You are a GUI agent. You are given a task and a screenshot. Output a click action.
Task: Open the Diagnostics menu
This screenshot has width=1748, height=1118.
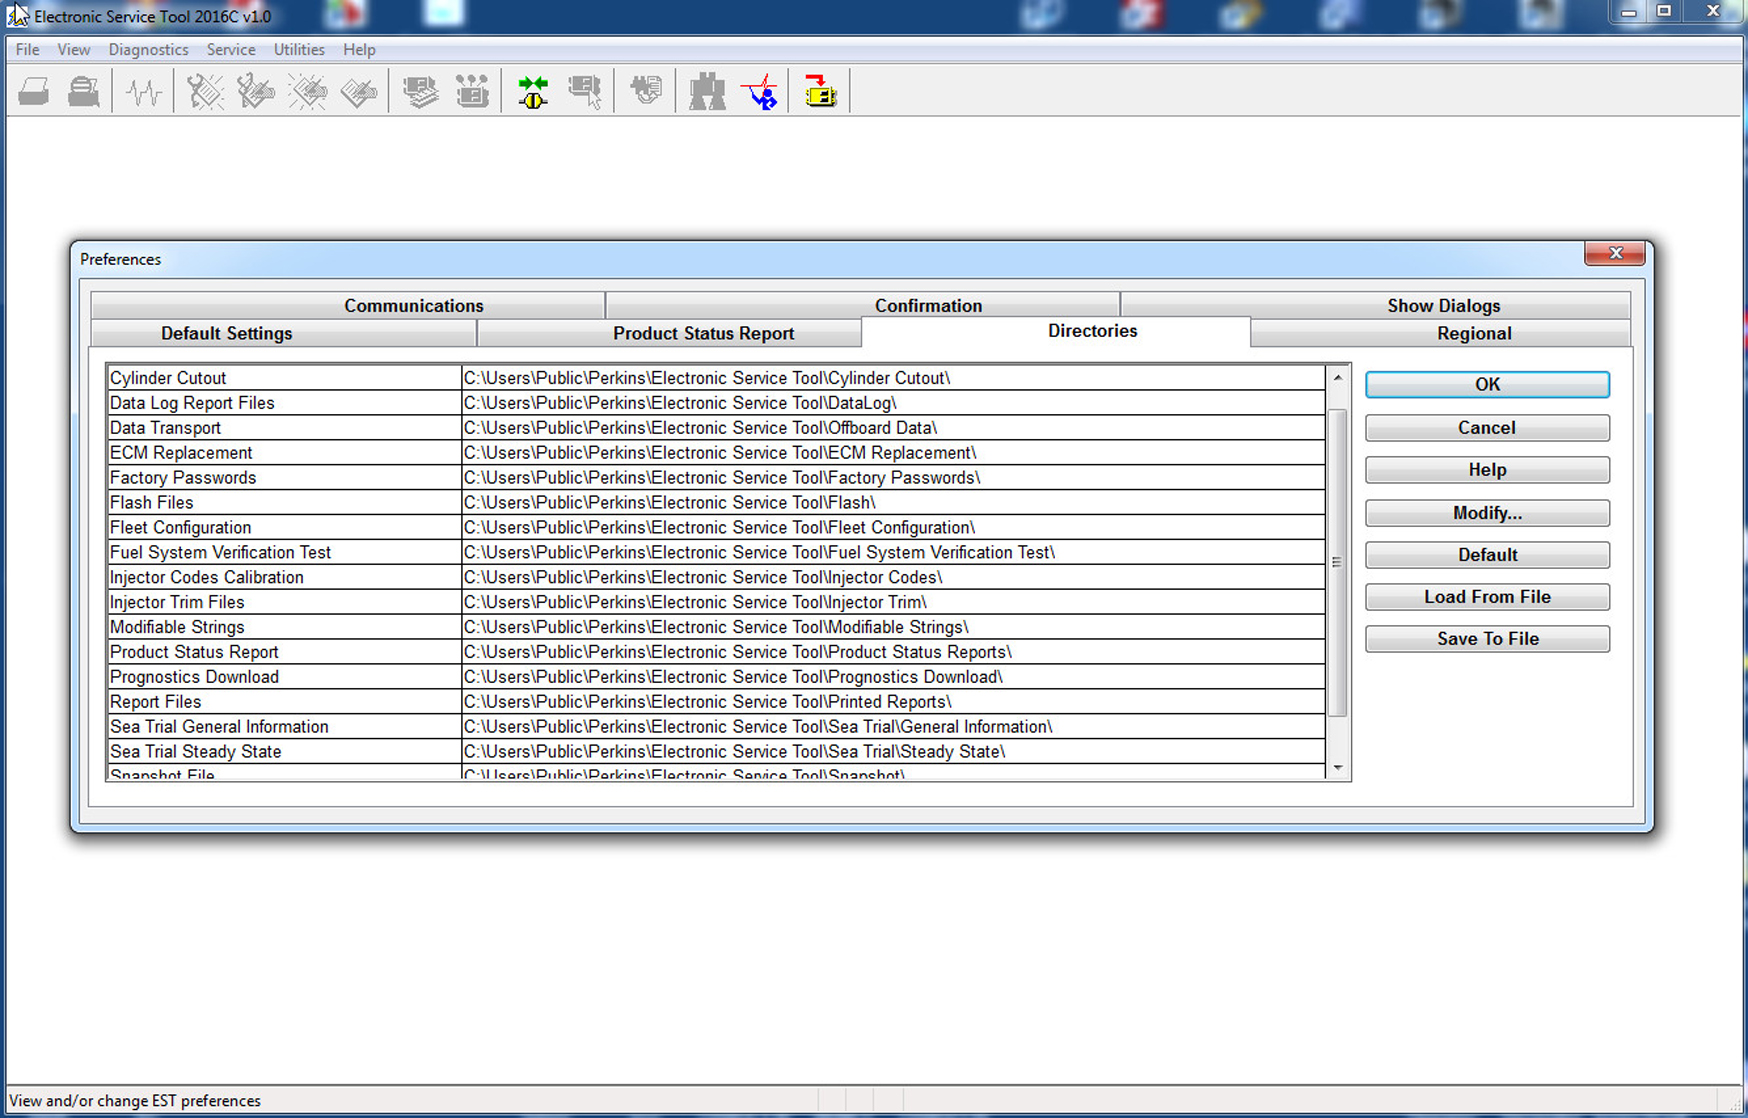pos(148,50)
